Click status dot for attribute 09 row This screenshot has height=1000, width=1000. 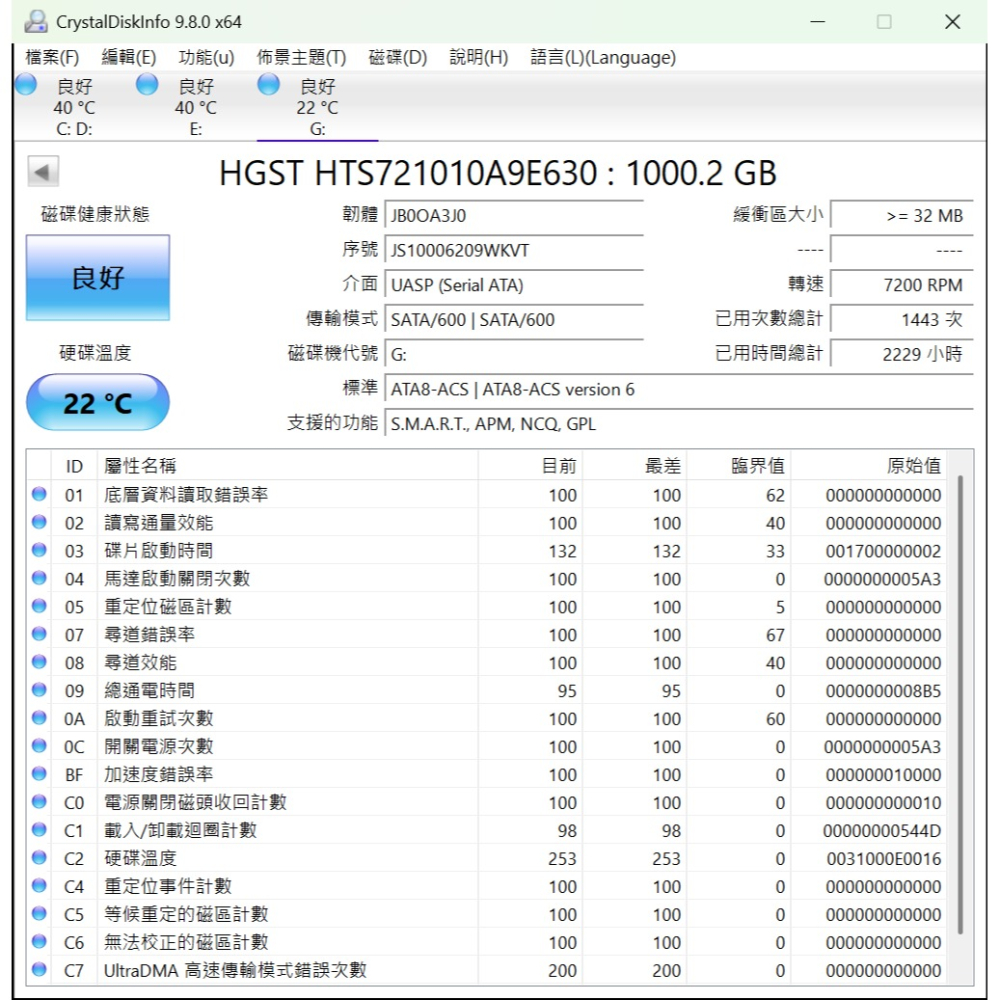point(39,690)
